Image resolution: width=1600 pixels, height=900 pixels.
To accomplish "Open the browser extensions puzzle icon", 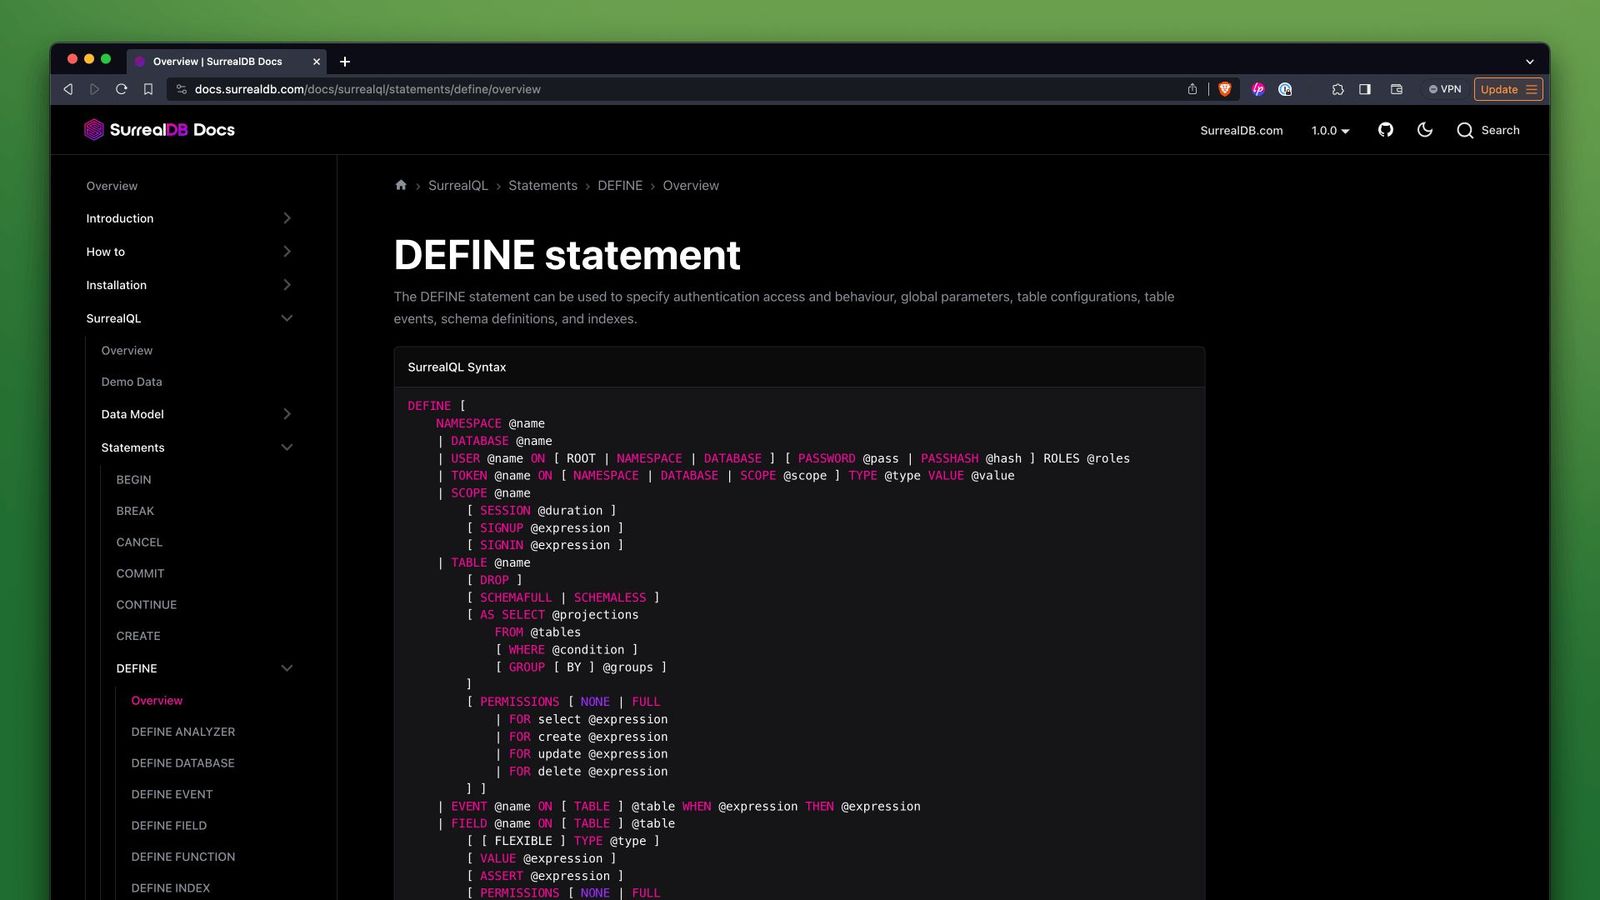I will pyautogui.click(x=1338, y=89).
